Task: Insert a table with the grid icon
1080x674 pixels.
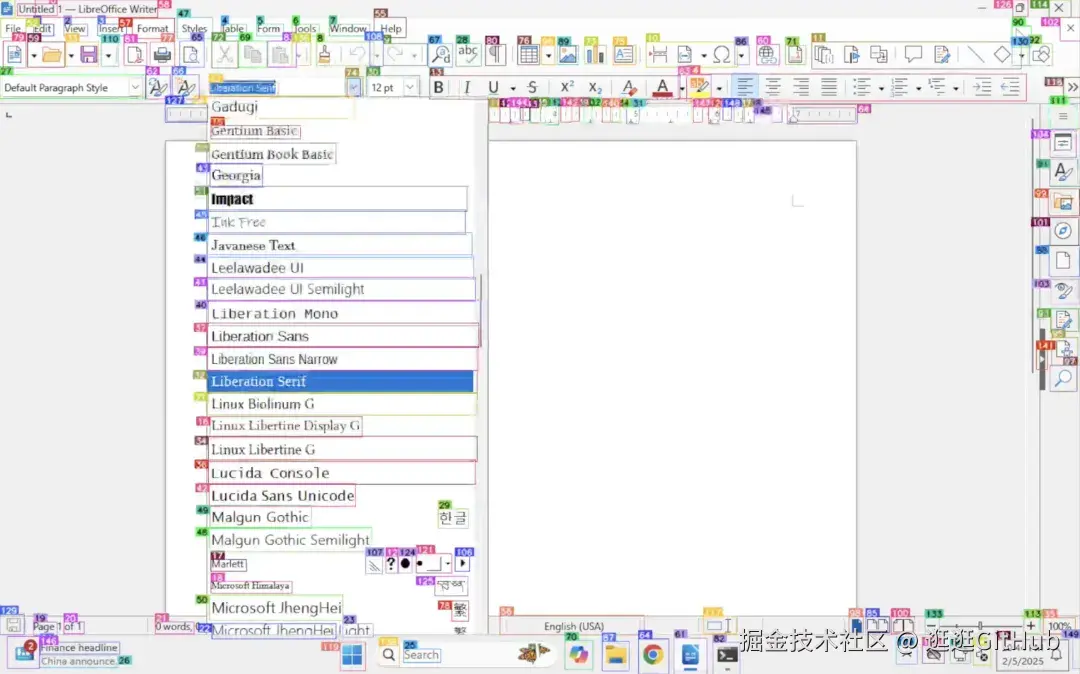Action: [528, 54]
